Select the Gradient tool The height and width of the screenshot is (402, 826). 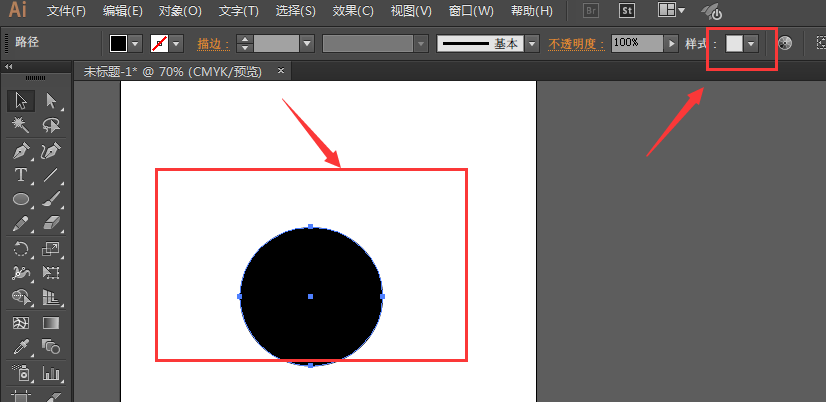(51, 323)
